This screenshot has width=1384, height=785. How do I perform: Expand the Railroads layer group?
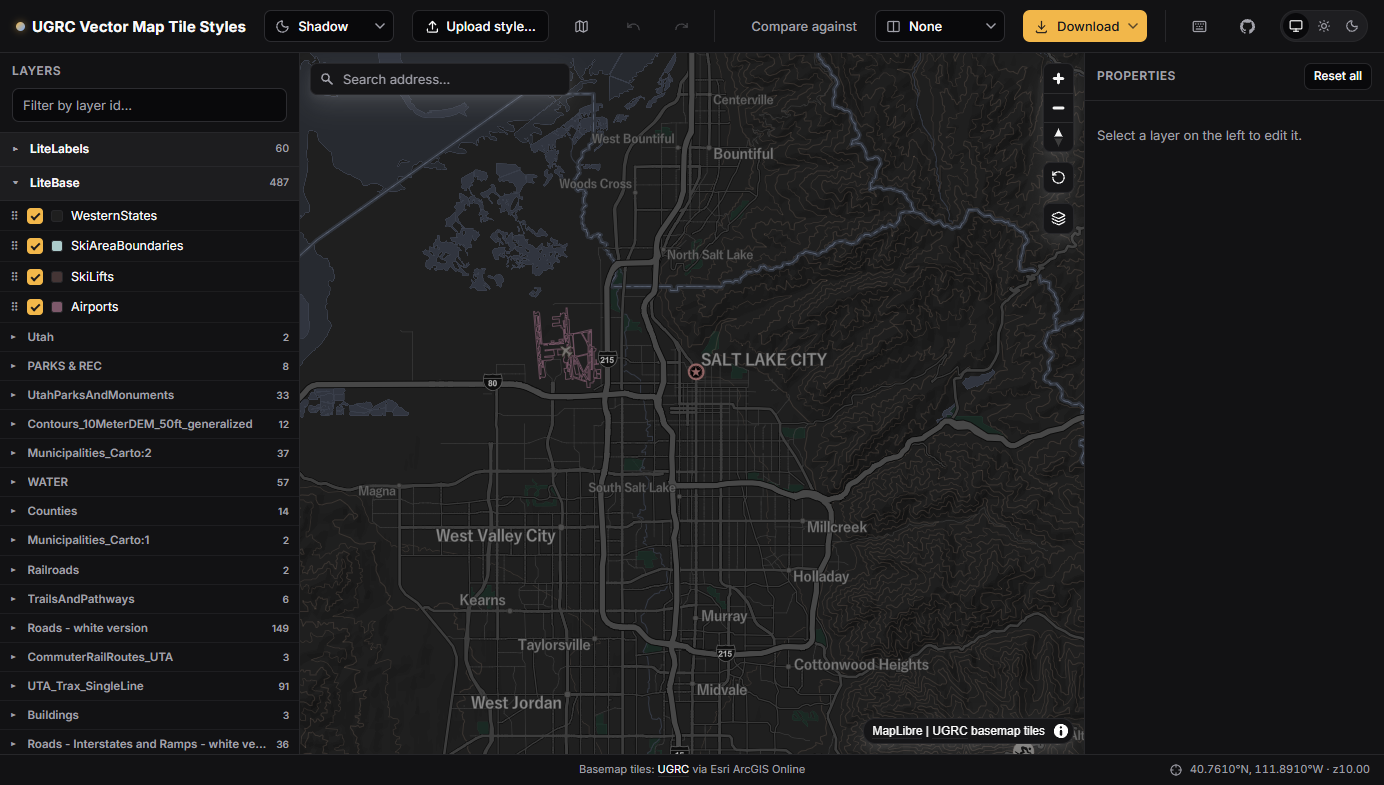pyautogui.click(x=150, y=570)
